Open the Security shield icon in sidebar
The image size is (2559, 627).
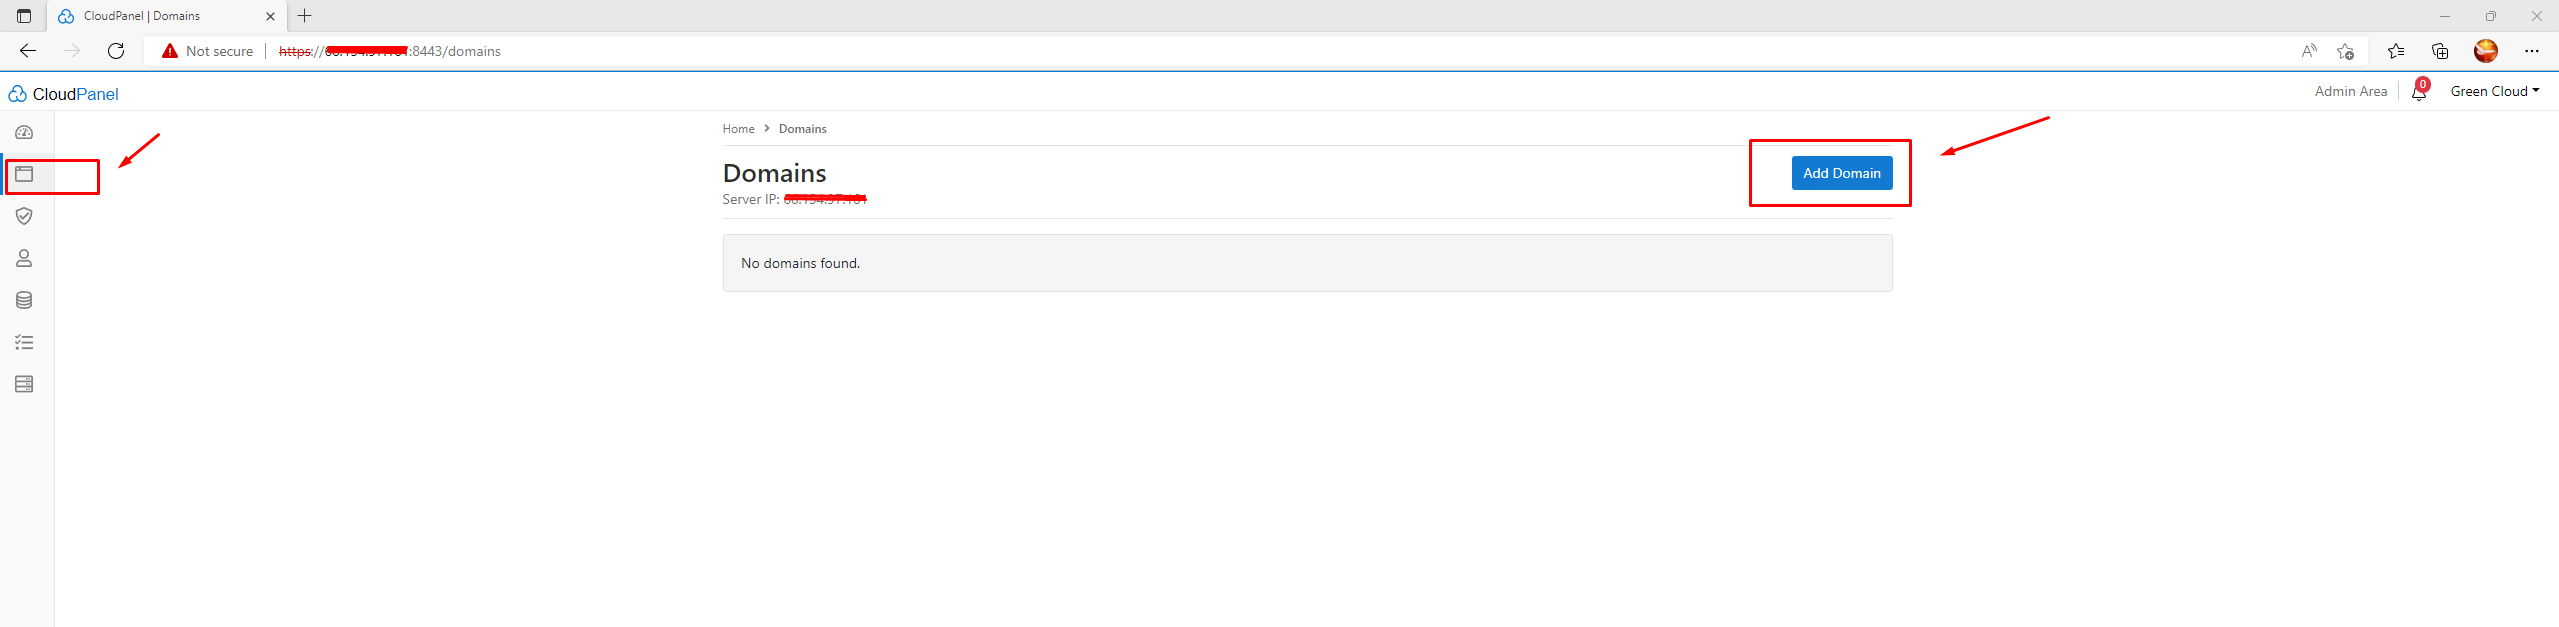24,216
